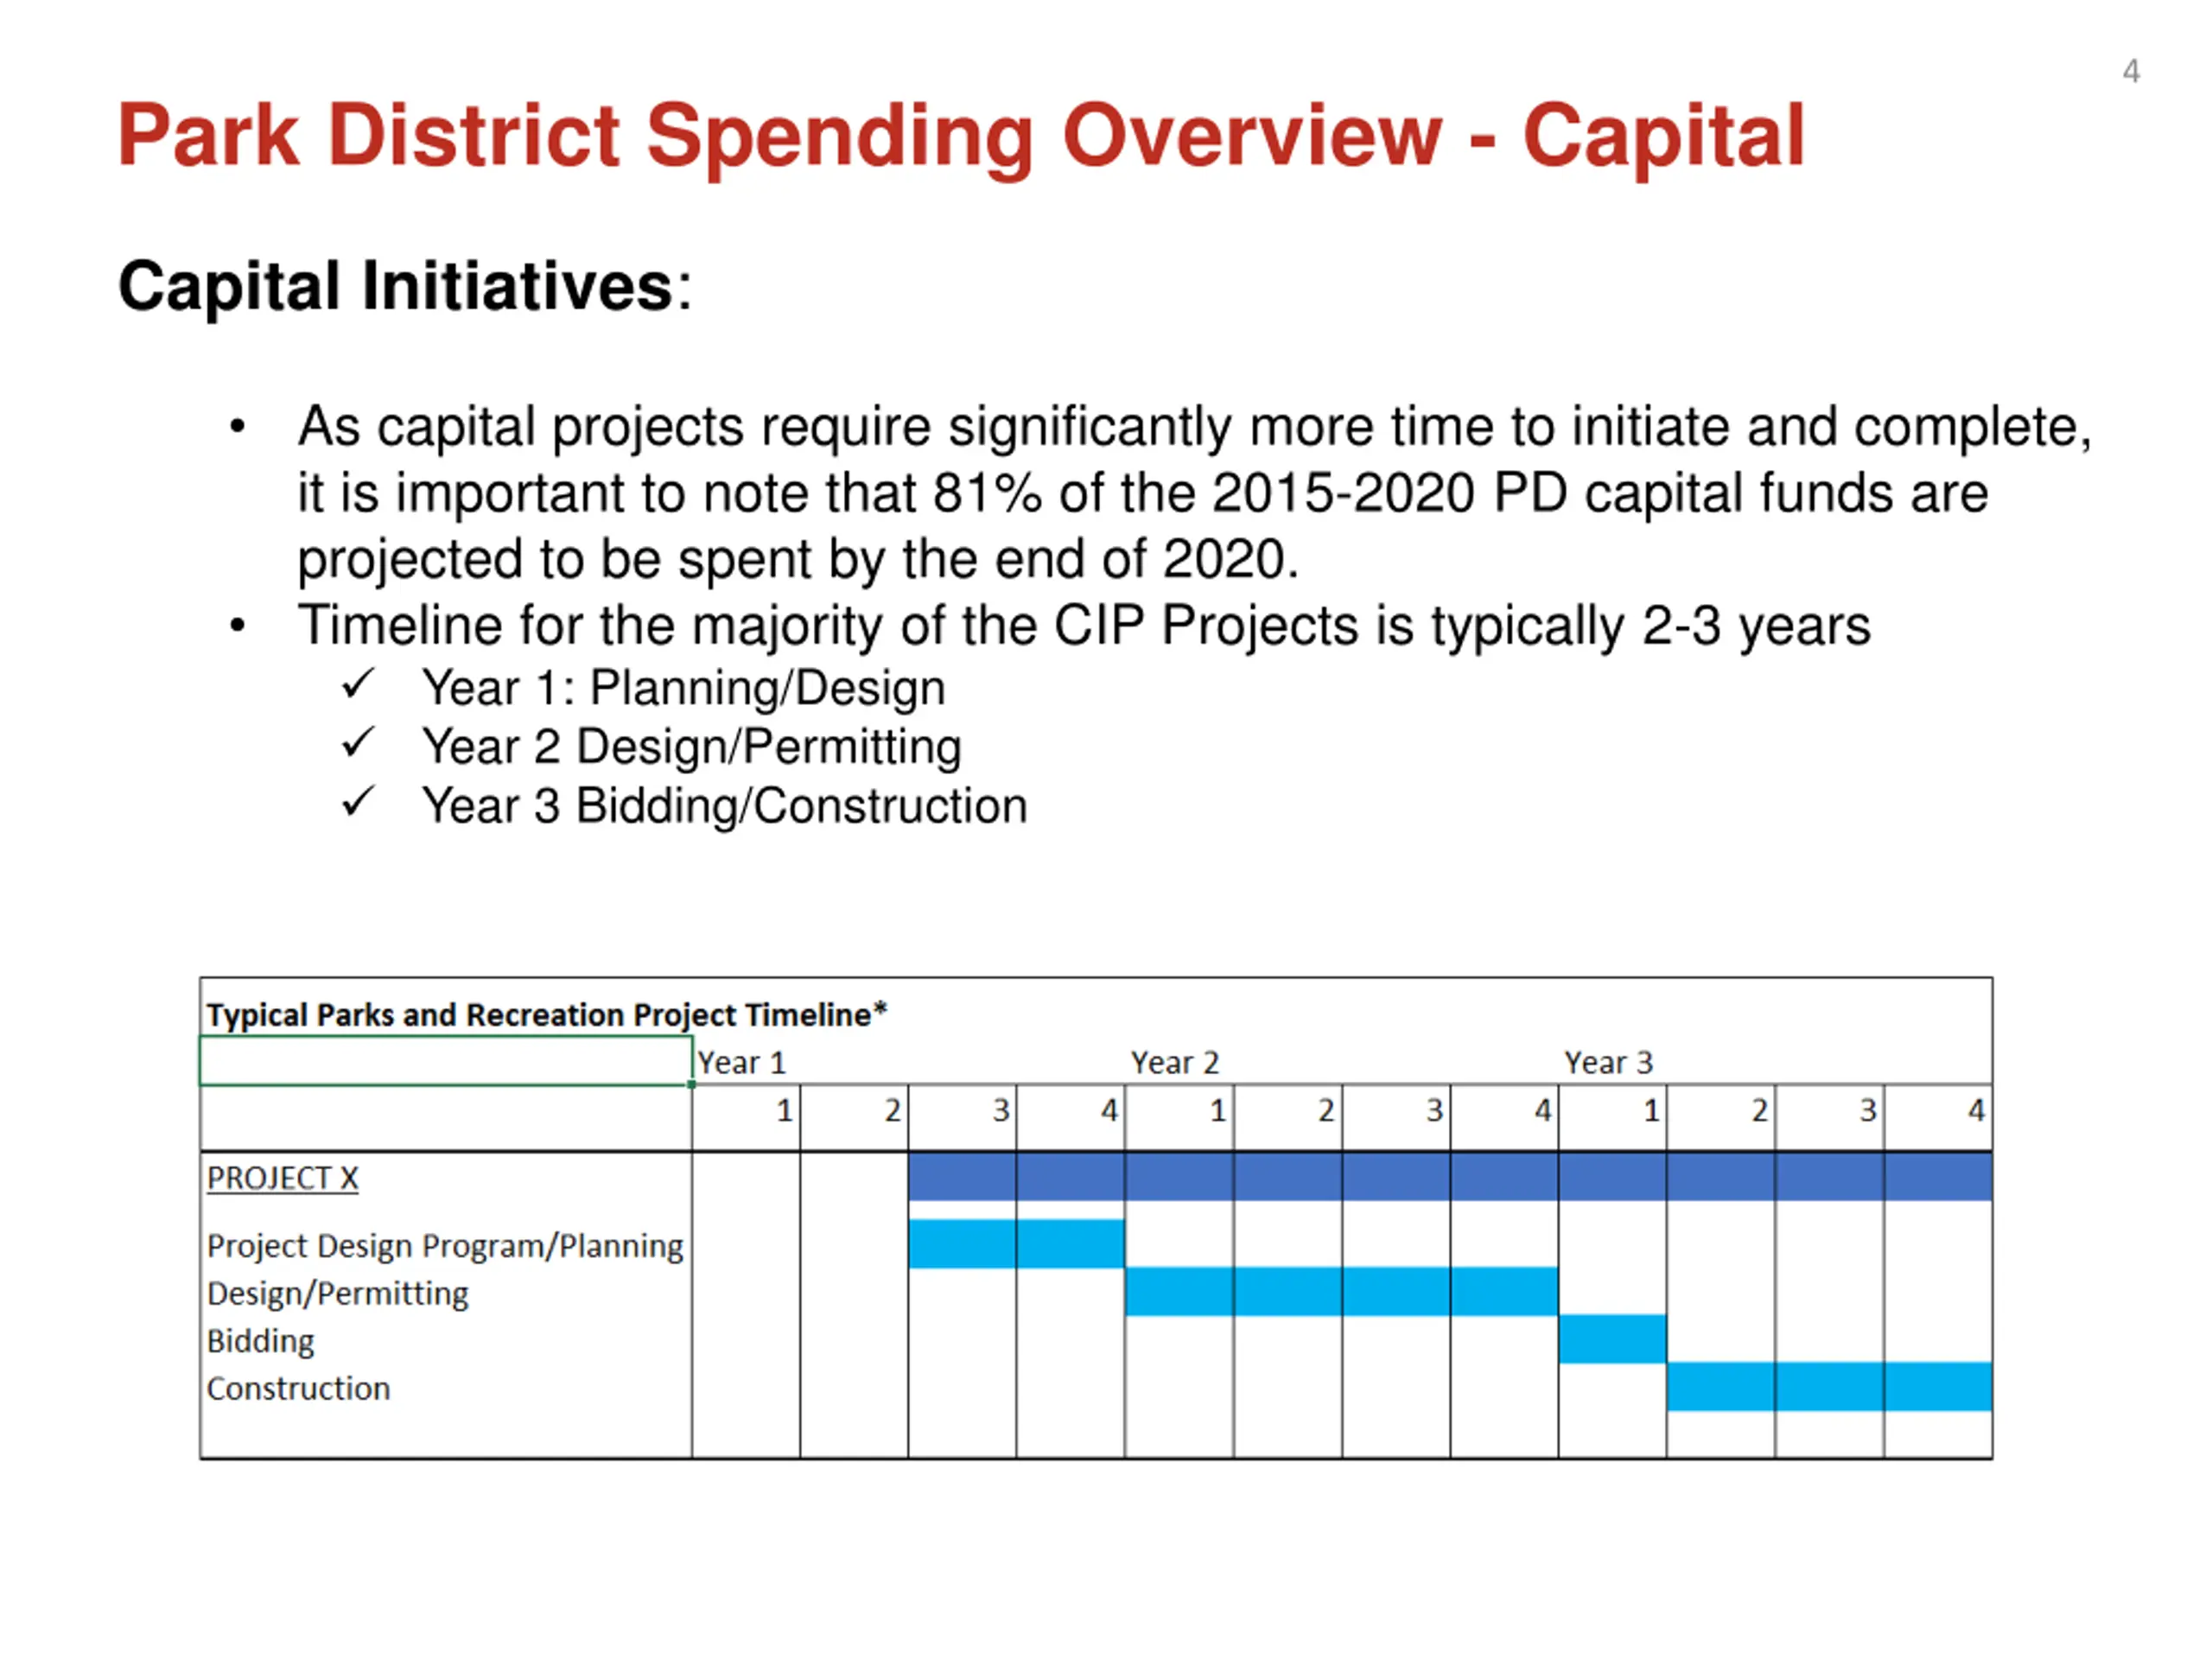
Task: Click the Year 1 Planning/Design checkmark
Action: click(357, 686)
